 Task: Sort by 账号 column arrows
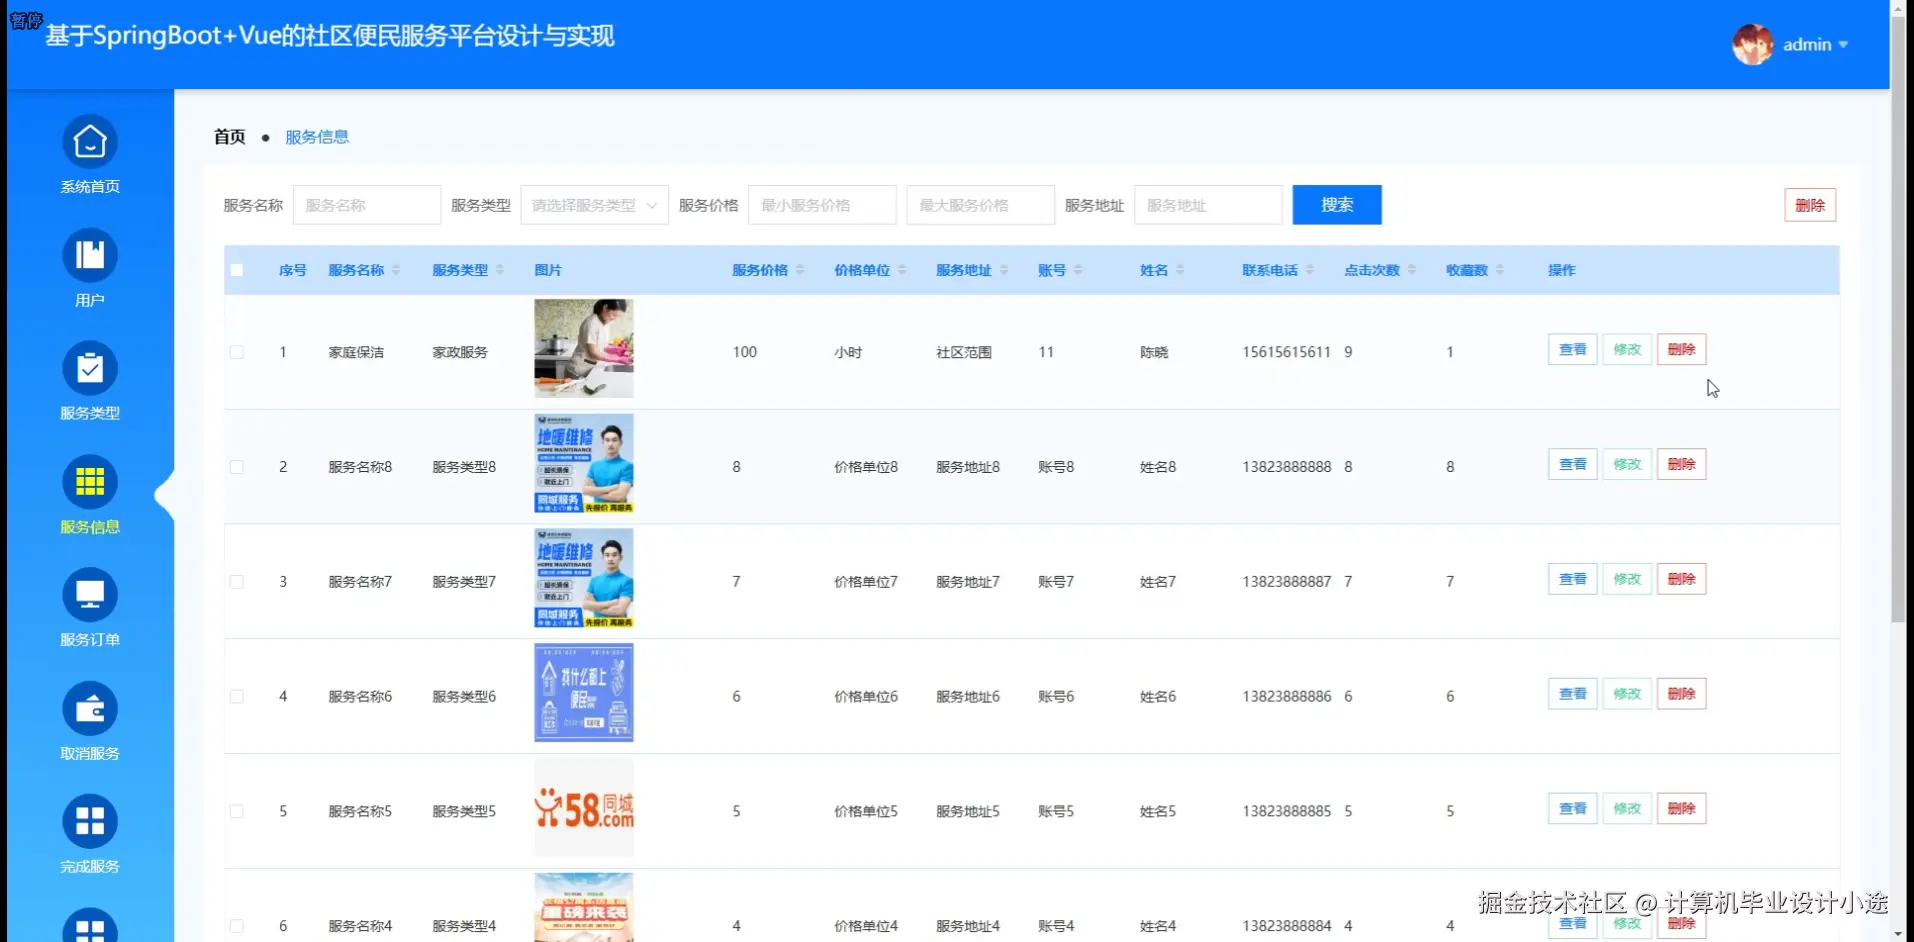(x=1078, y=270)
